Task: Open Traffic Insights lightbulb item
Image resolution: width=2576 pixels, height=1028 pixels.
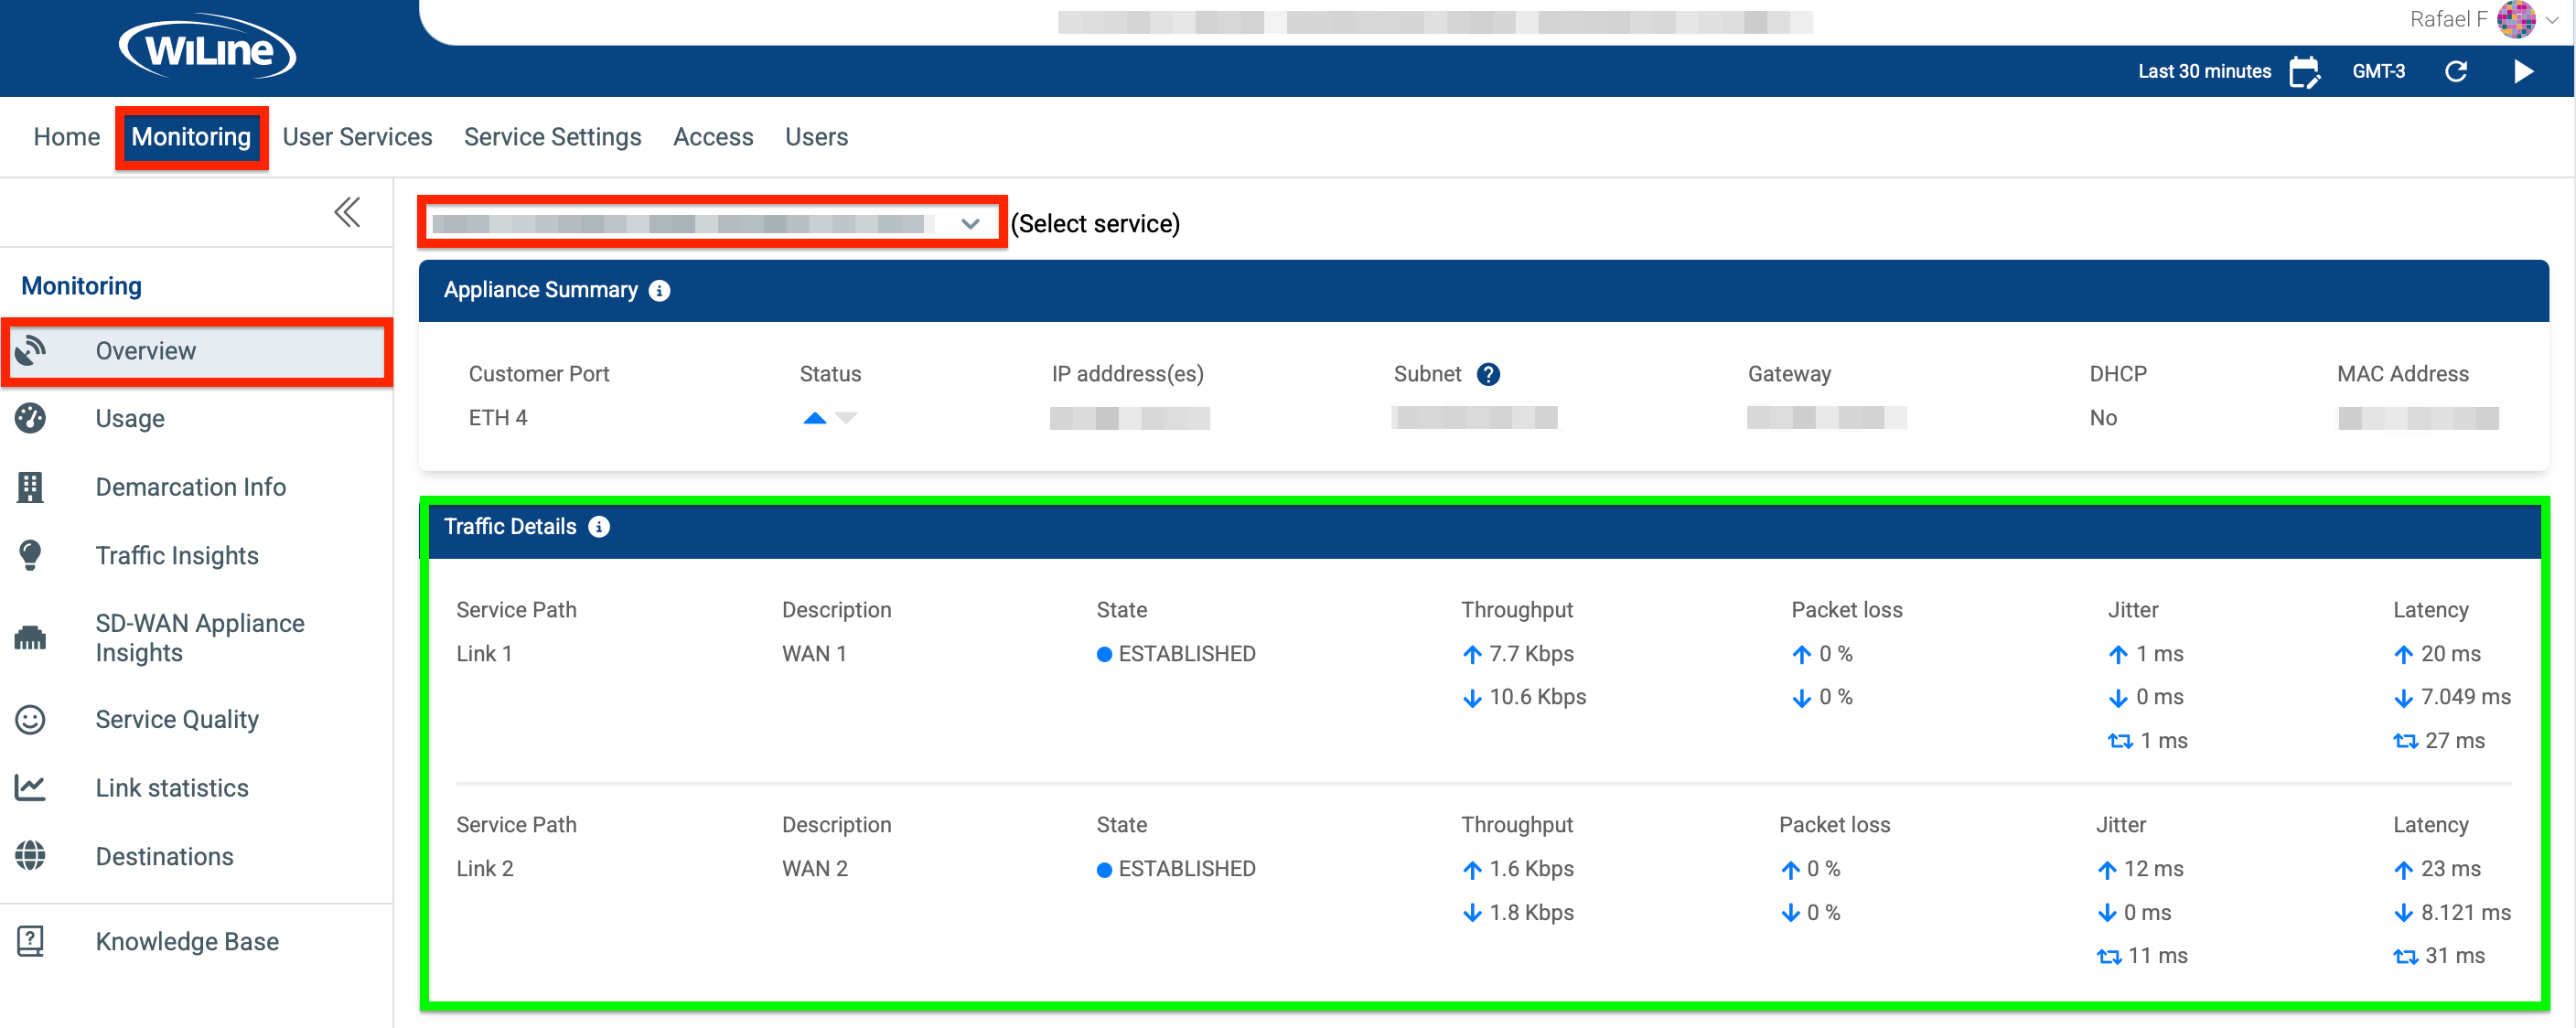Action: click(177, 556)
